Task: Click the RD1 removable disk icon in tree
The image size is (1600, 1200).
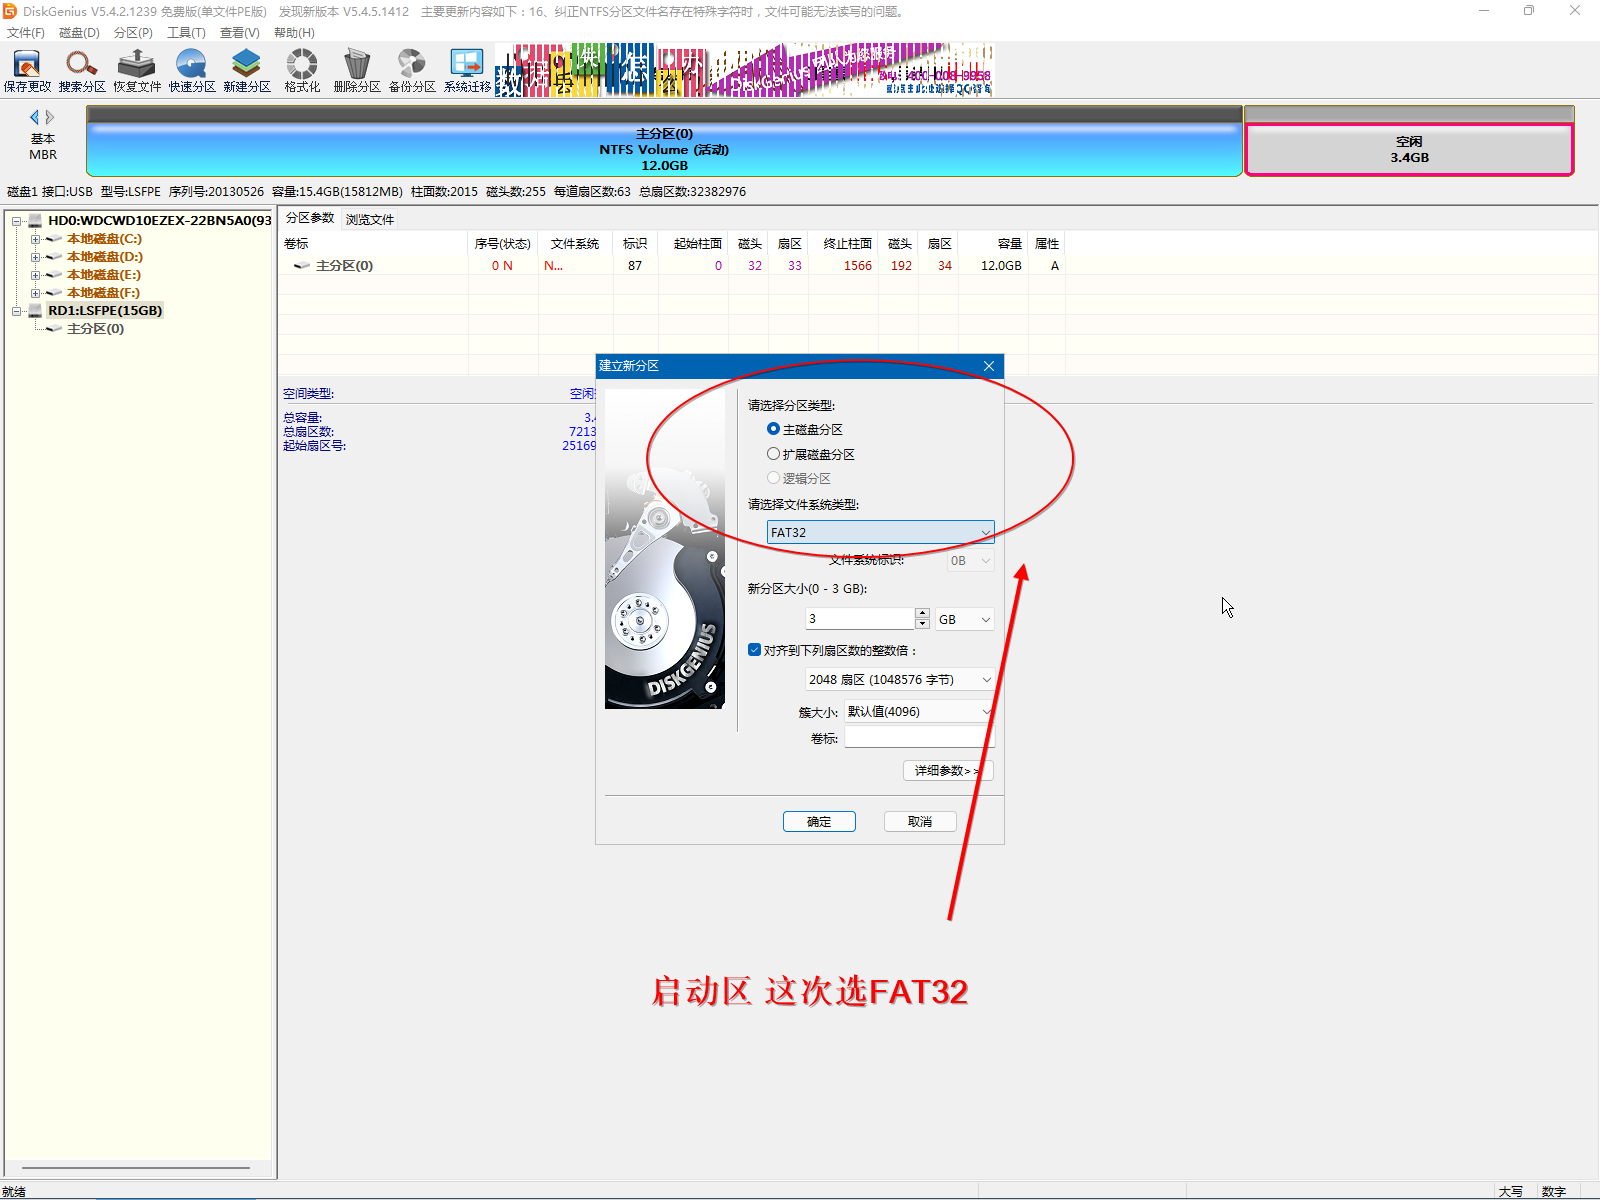Action: (35, 310)
